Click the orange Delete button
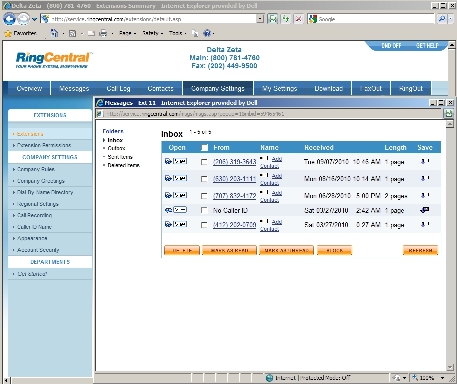 coord(182,250)
